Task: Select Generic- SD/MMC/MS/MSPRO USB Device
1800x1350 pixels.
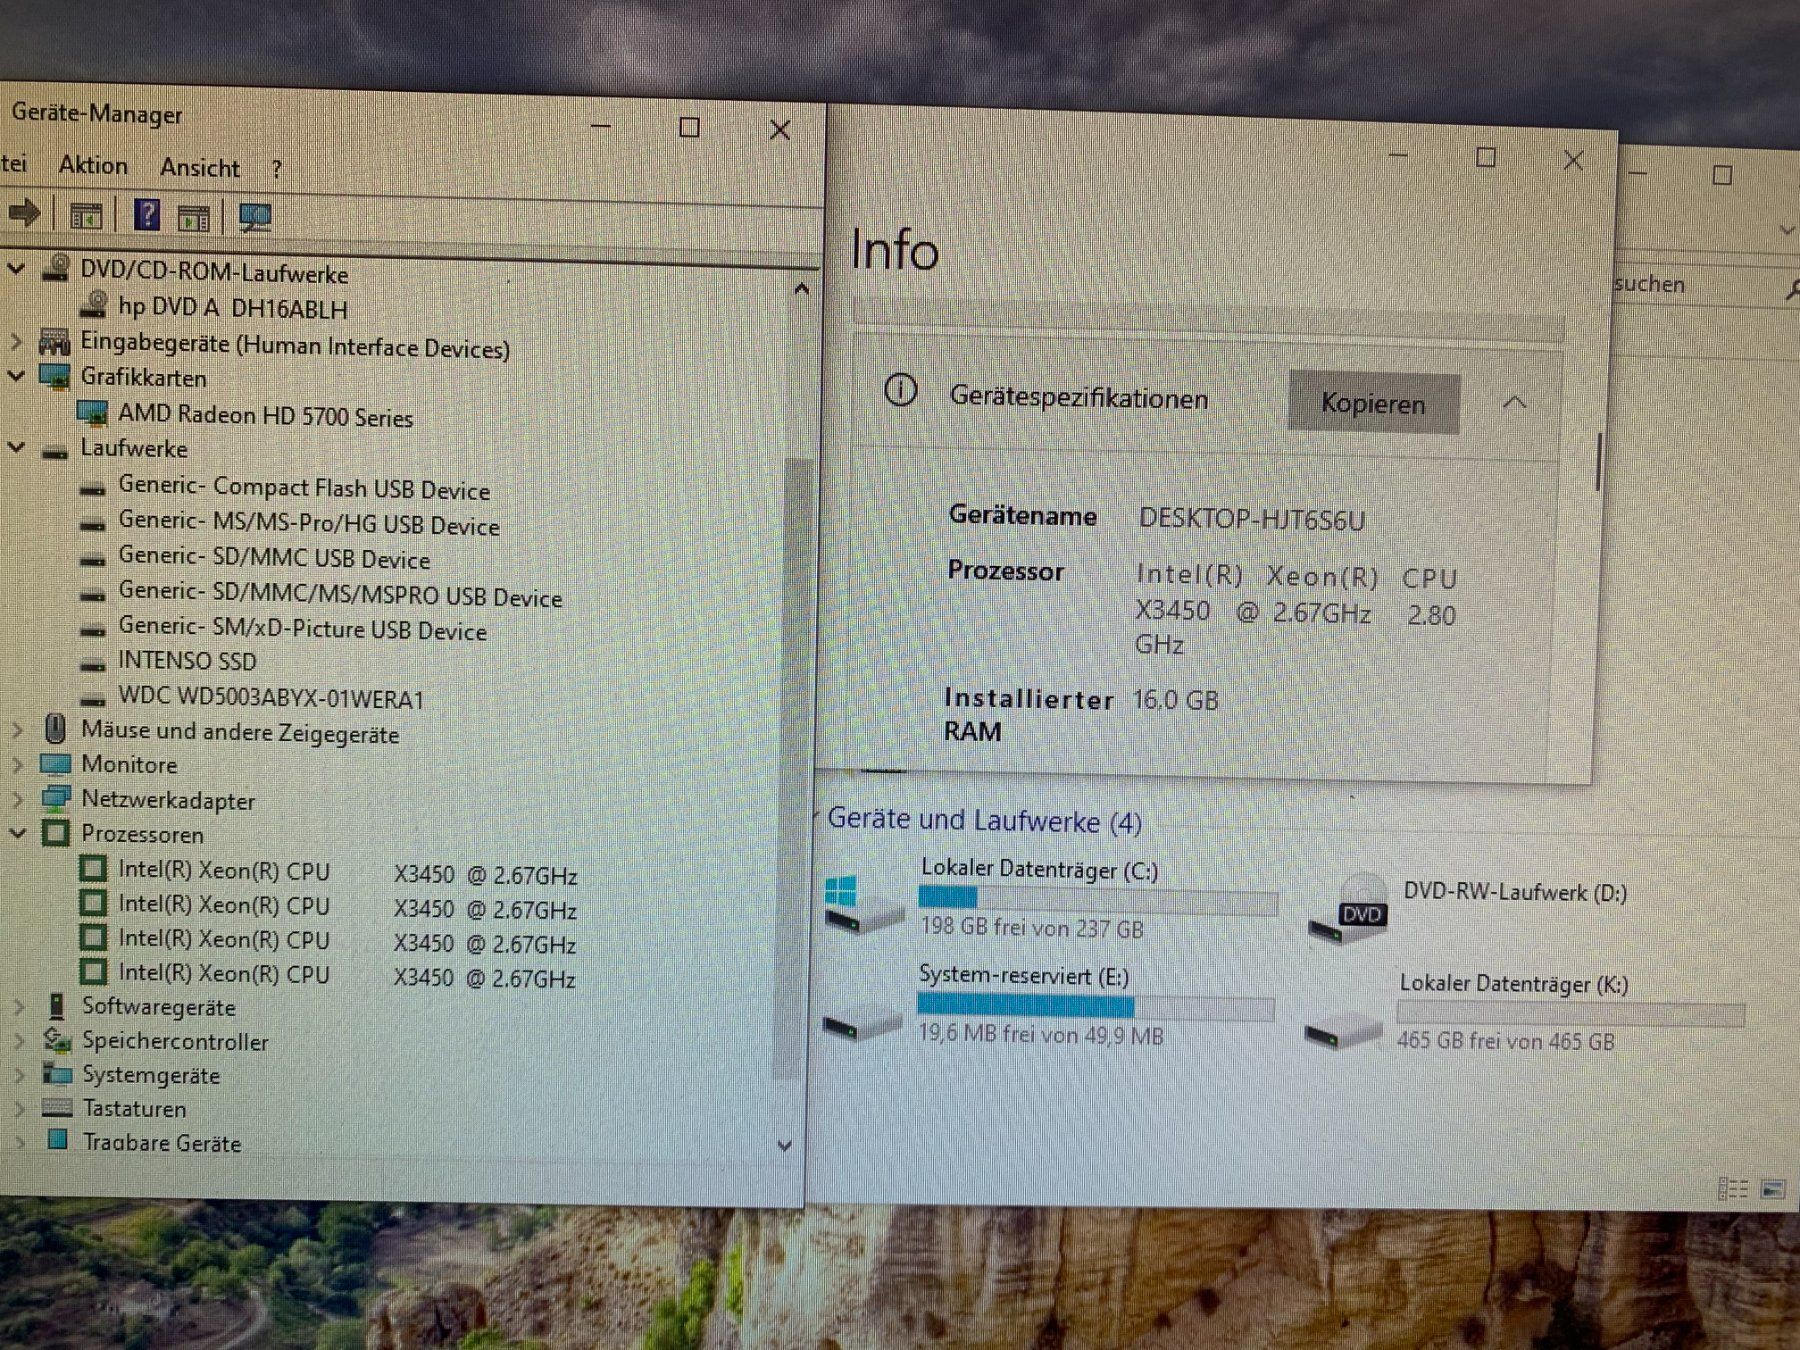Action: [340, 594]
